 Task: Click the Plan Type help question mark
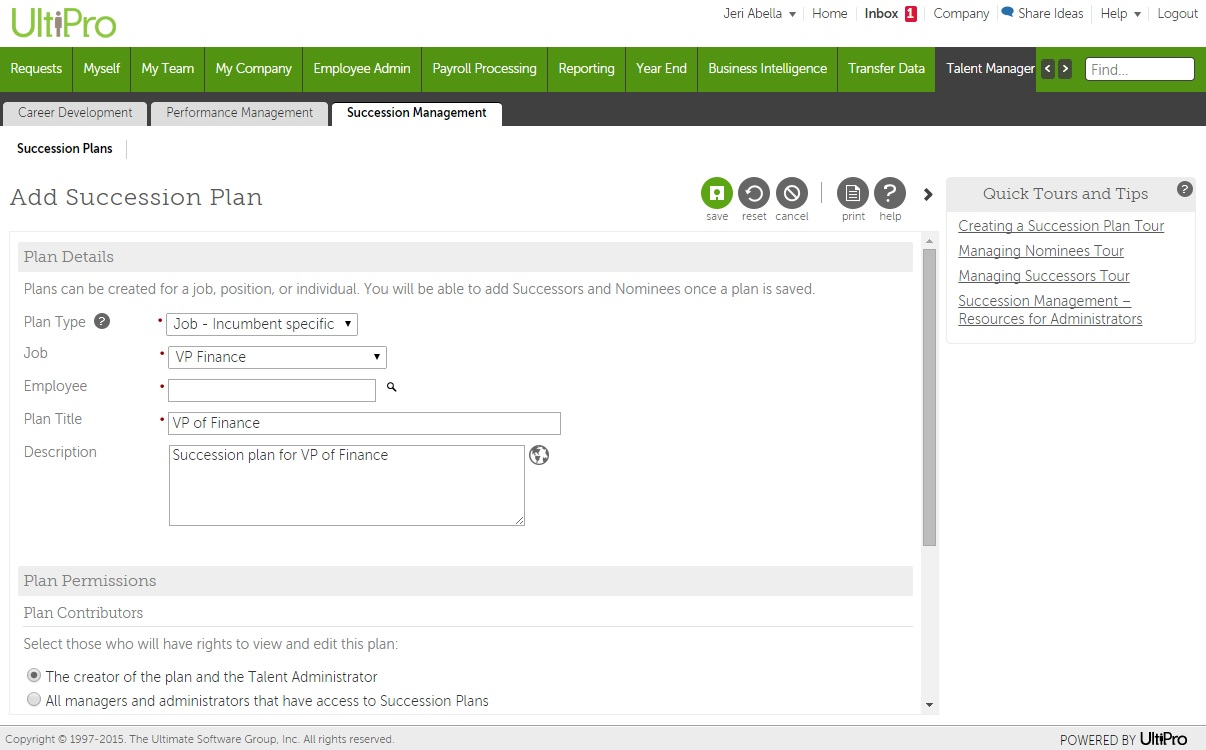pyautogui.click(x=102, y=322)
